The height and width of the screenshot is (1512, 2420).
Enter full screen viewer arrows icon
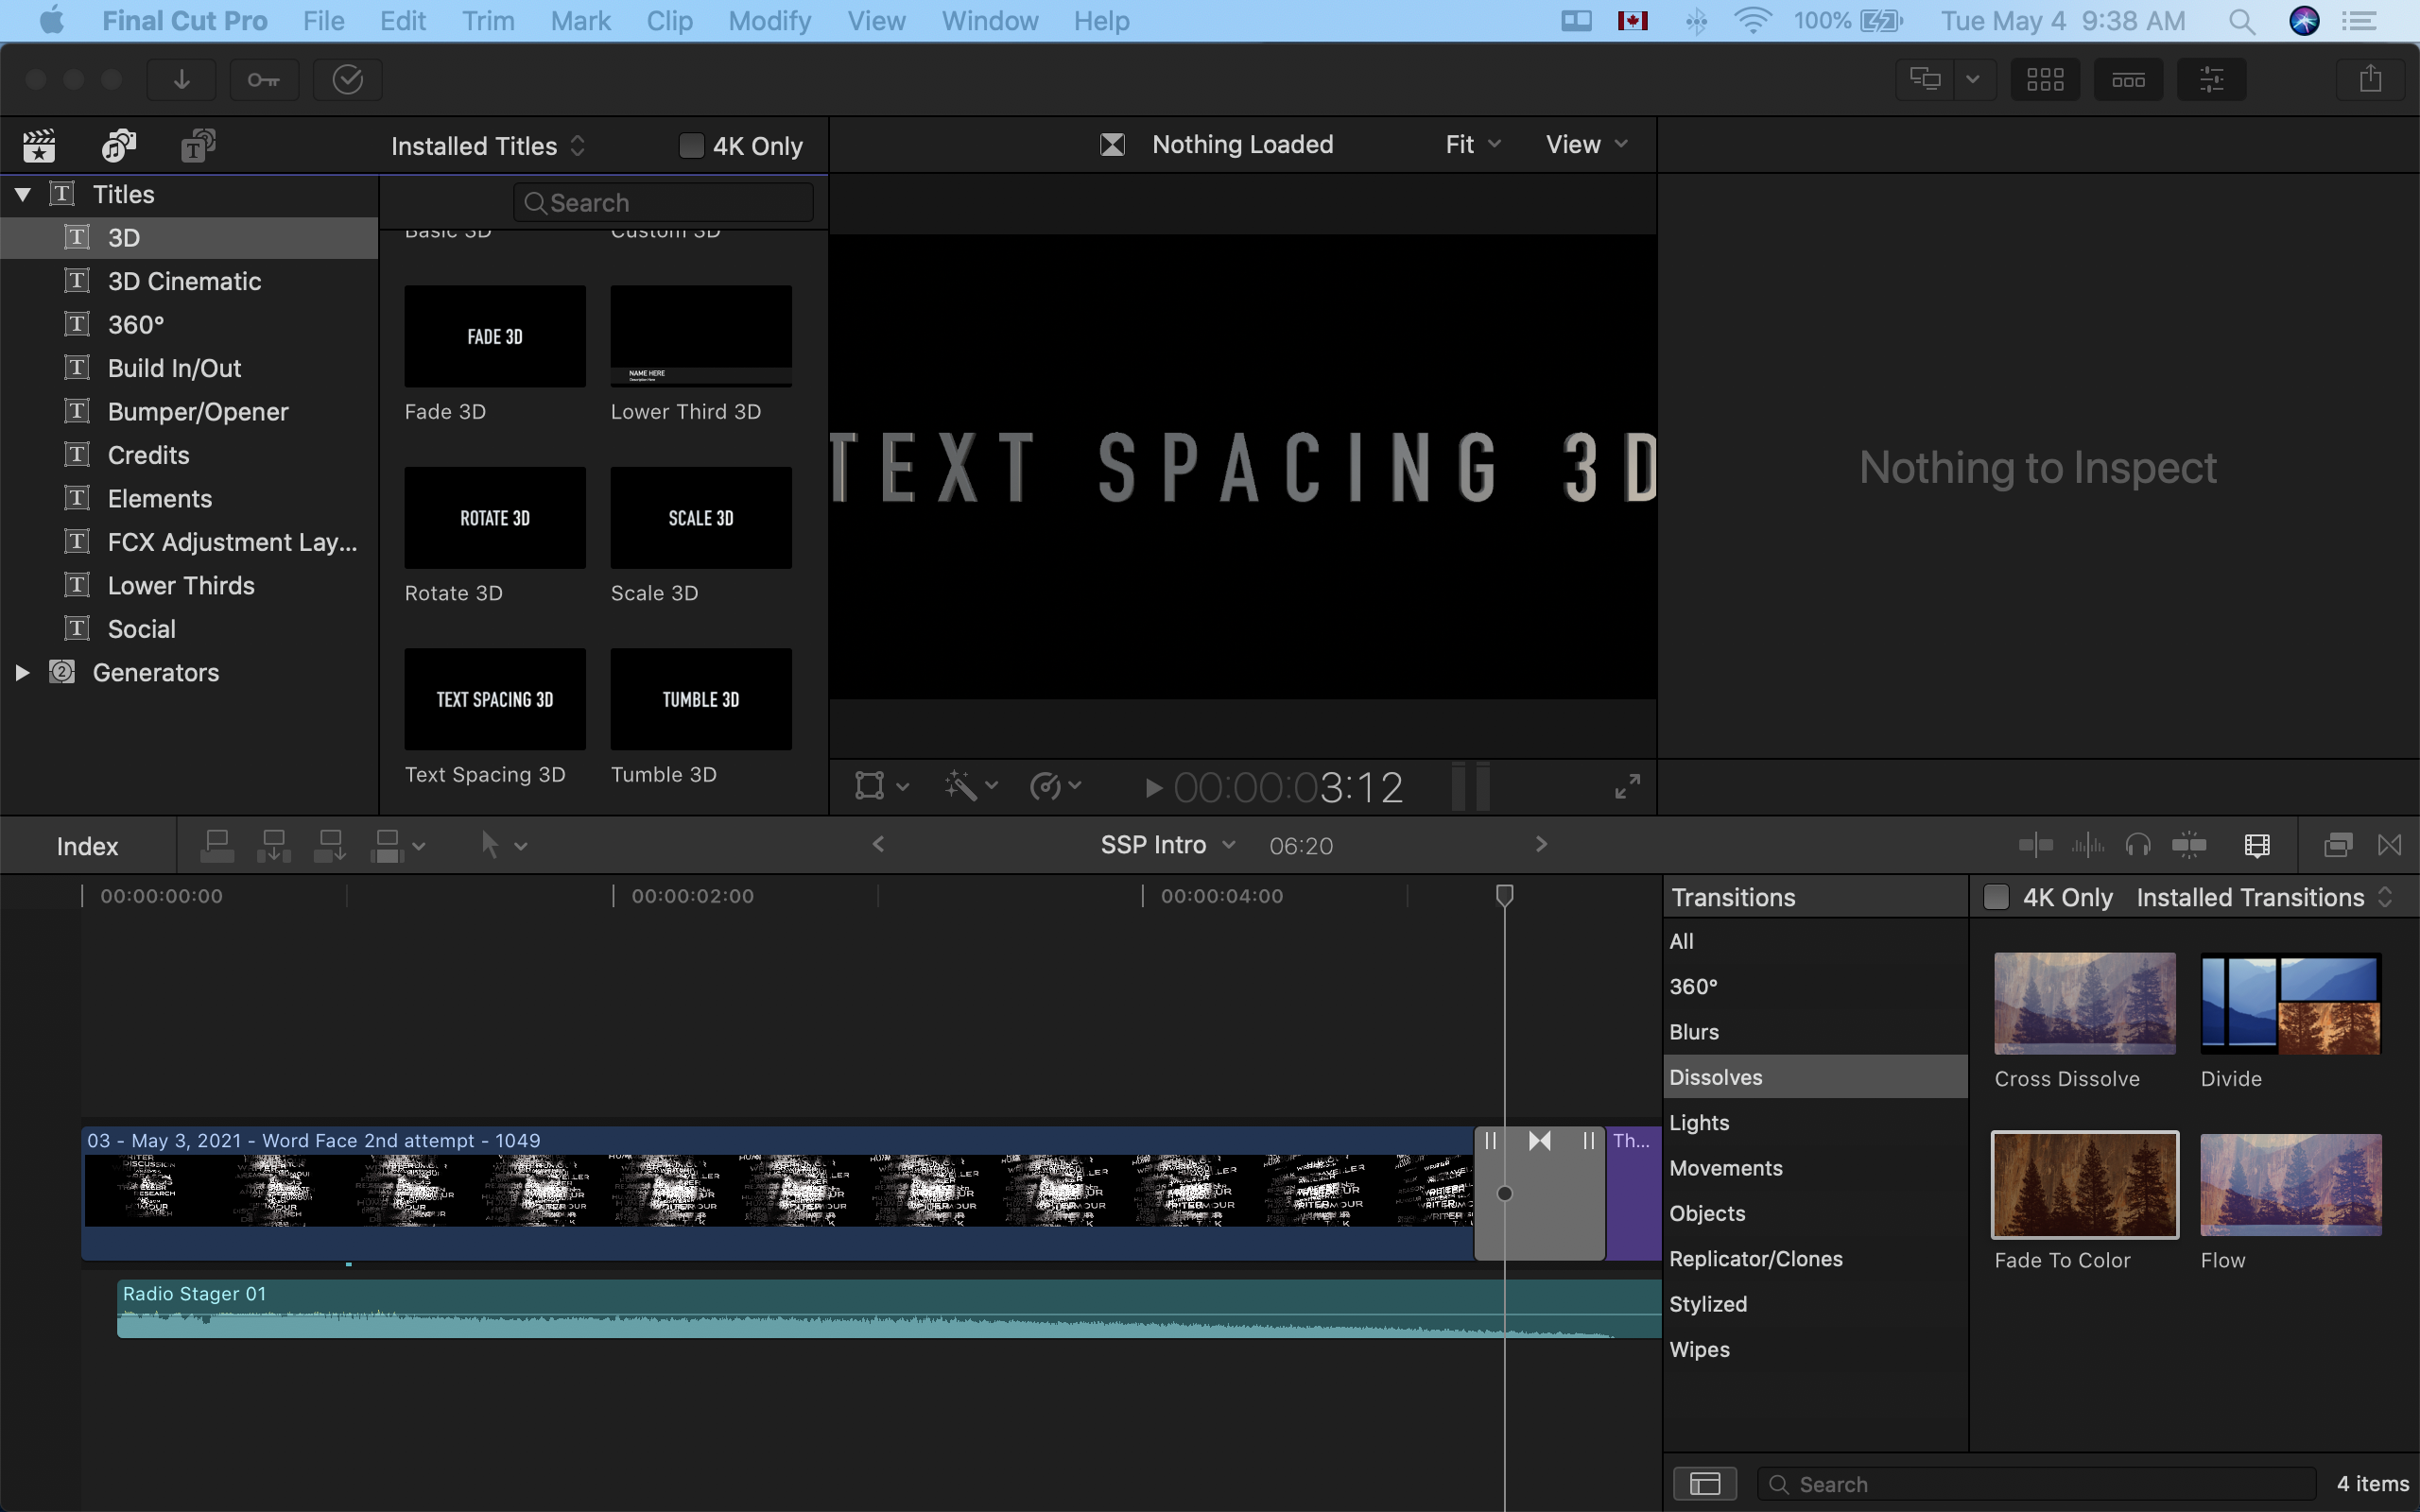tap(1627, 787)
